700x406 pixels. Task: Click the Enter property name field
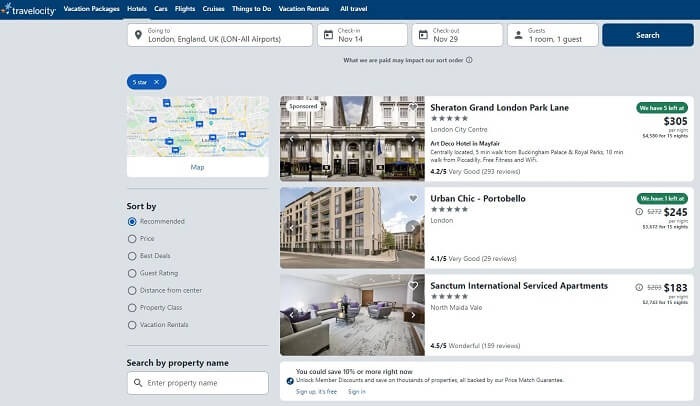click(198, 383)
